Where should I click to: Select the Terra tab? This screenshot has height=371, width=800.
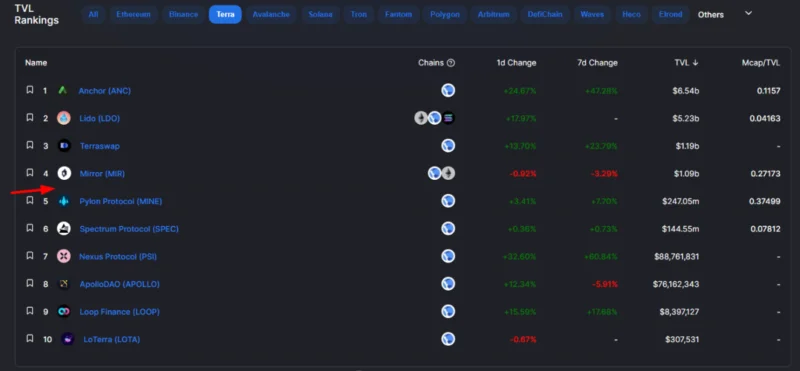(x=225, y=14)
